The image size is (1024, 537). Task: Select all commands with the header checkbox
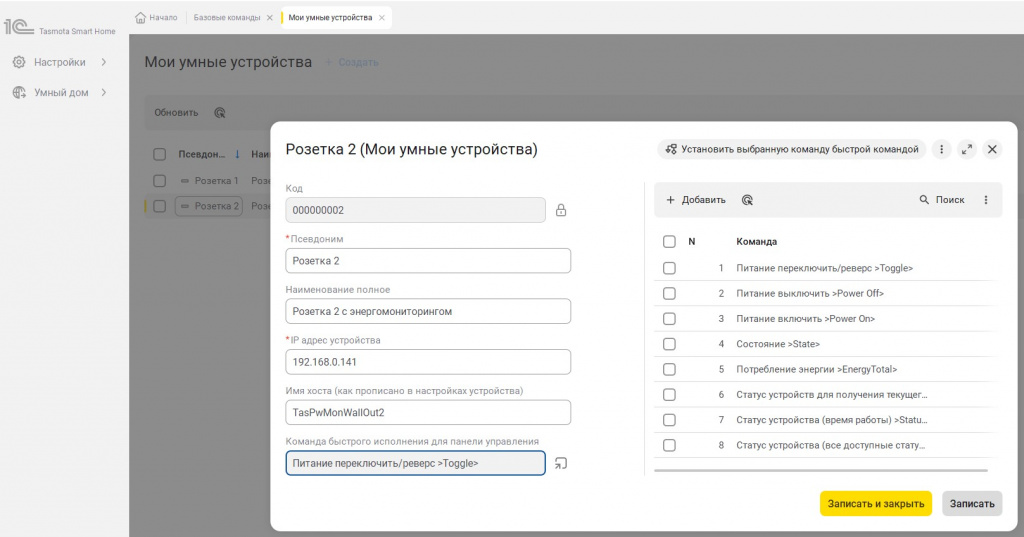[669, 241]
